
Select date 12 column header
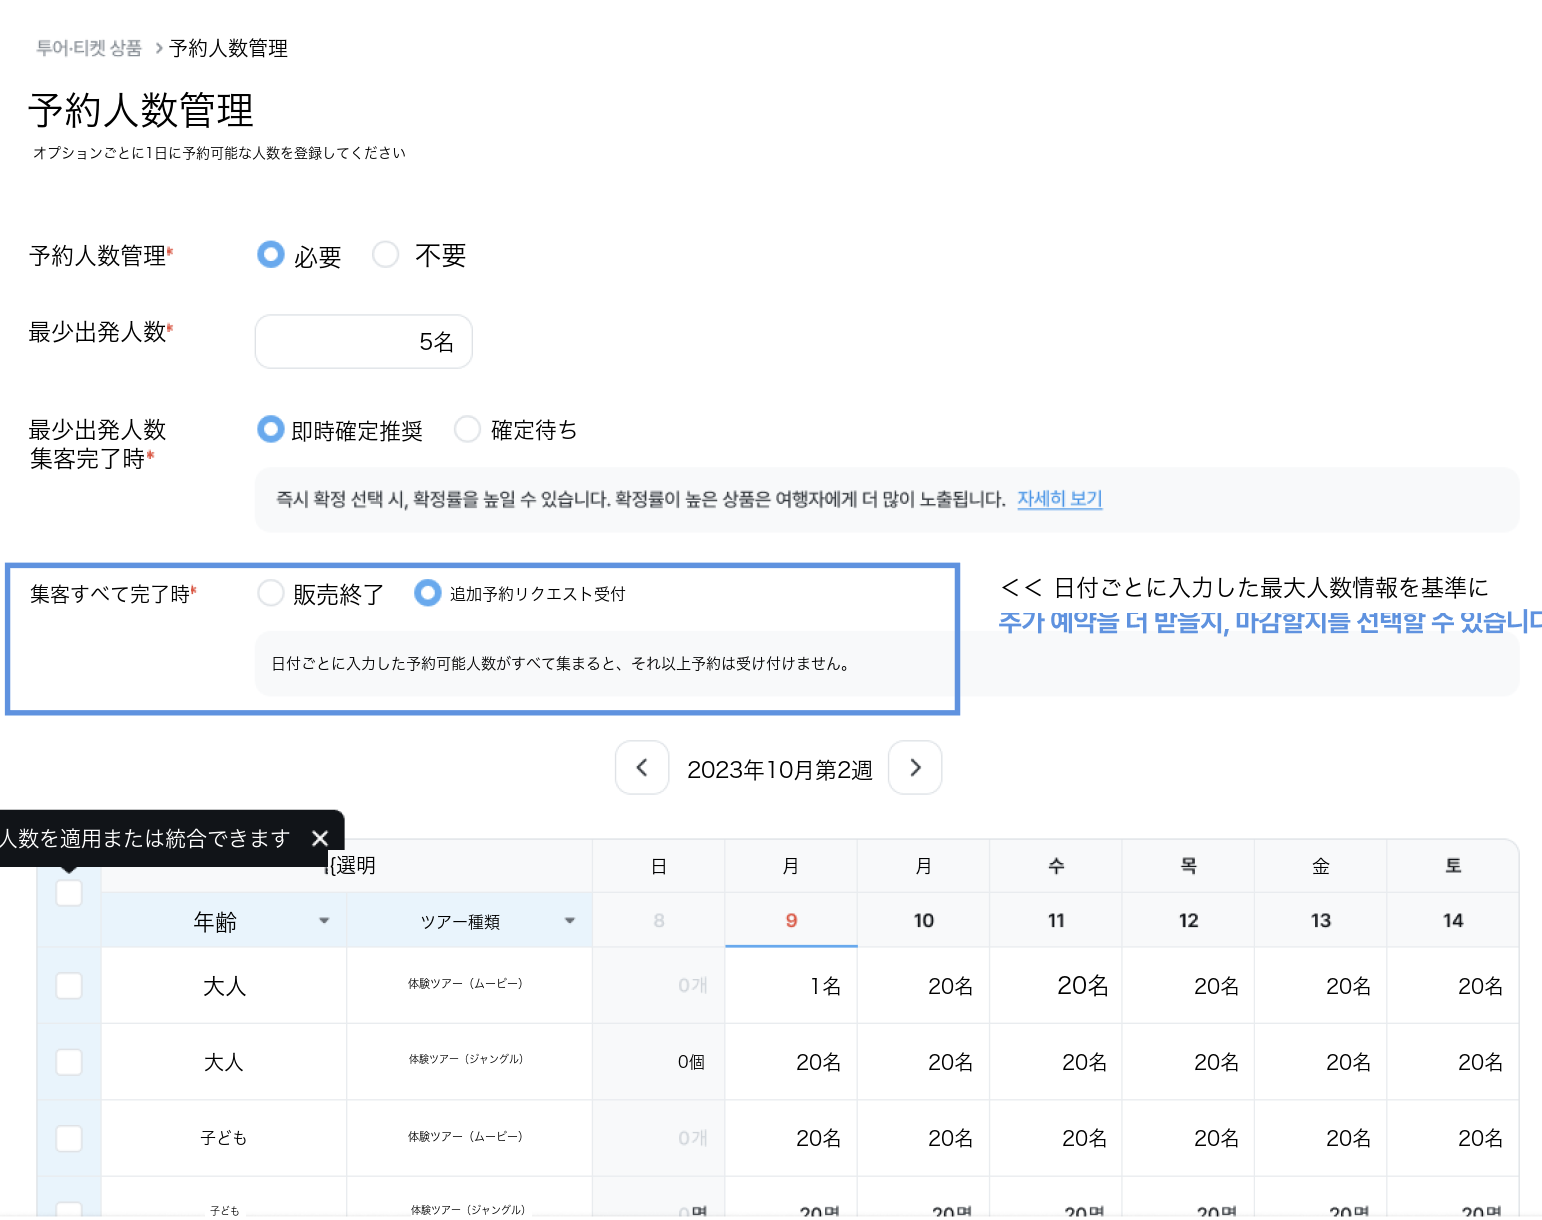tap(1188, 920)
